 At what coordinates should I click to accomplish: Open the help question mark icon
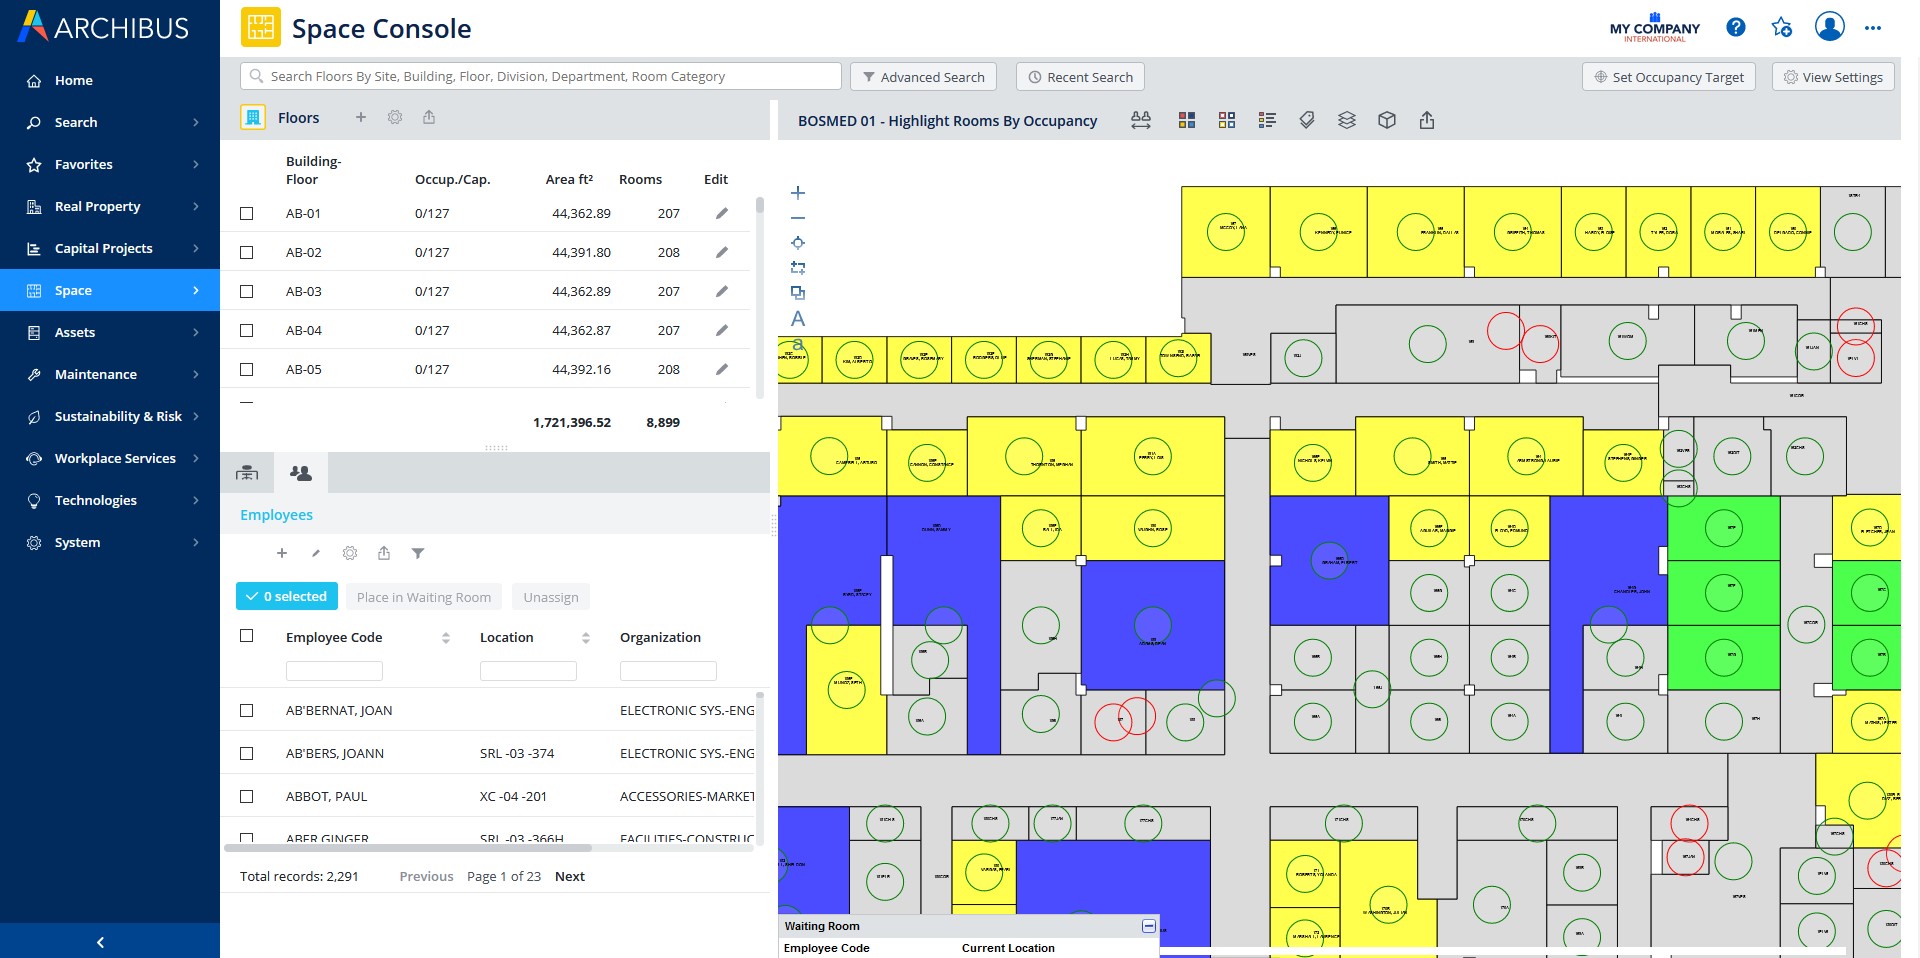[x=1735, y=28]
